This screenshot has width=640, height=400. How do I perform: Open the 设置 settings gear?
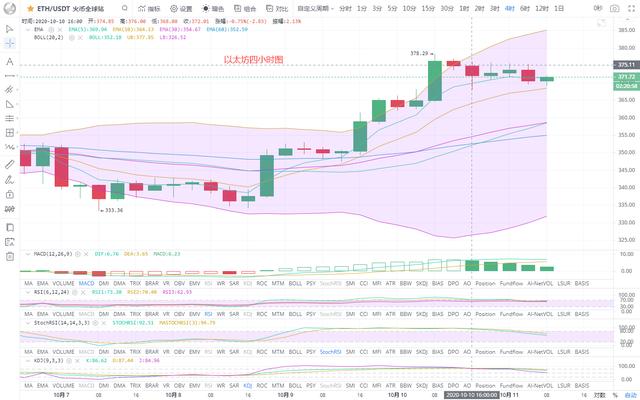[182, 7]
